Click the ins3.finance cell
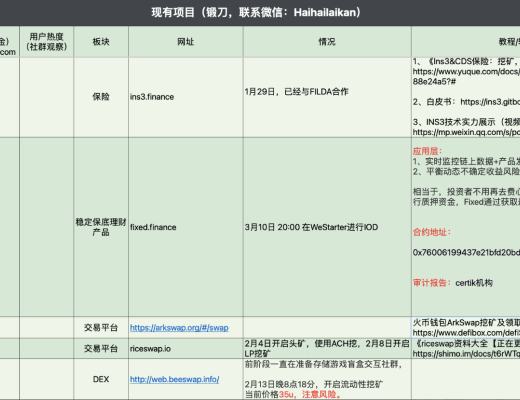 point(186,97)
